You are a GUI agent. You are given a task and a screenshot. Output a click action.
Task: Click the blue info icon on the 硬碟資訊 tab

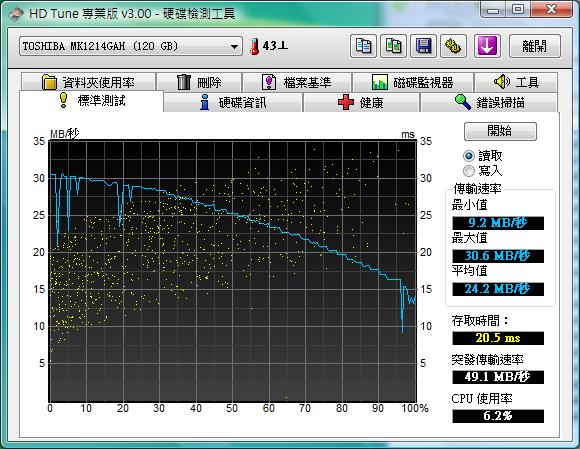point(205,102)
